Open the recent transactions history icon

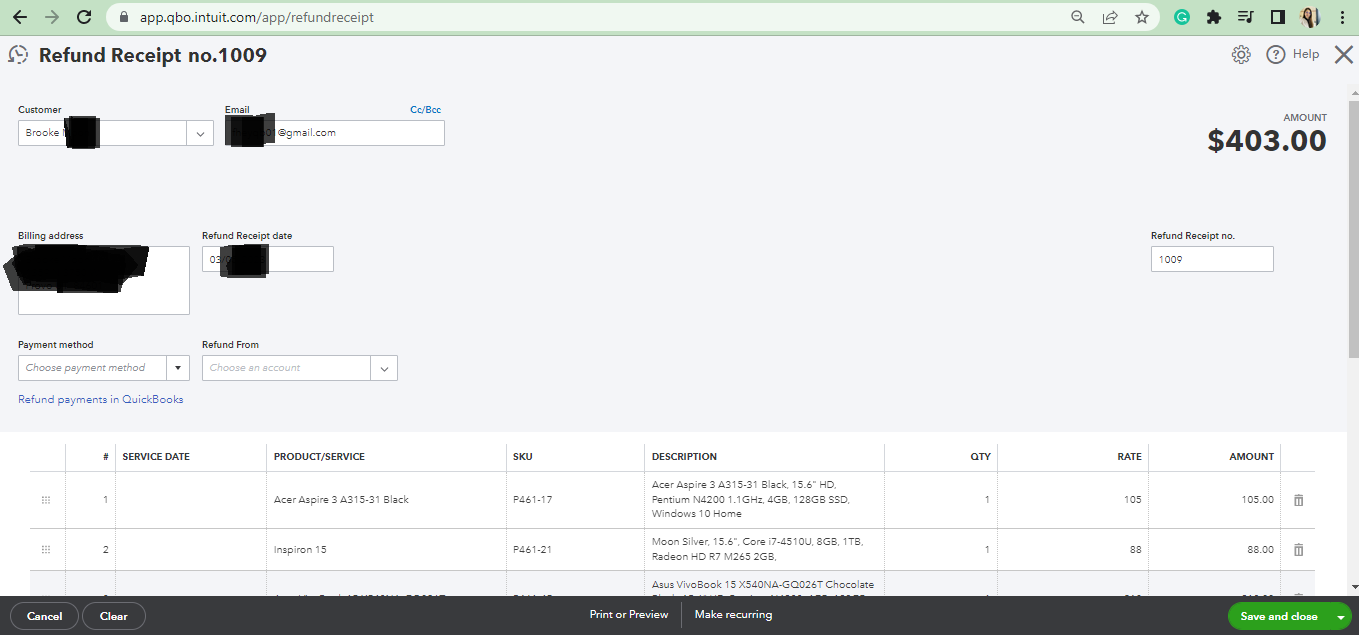click(x=18, y=55)
